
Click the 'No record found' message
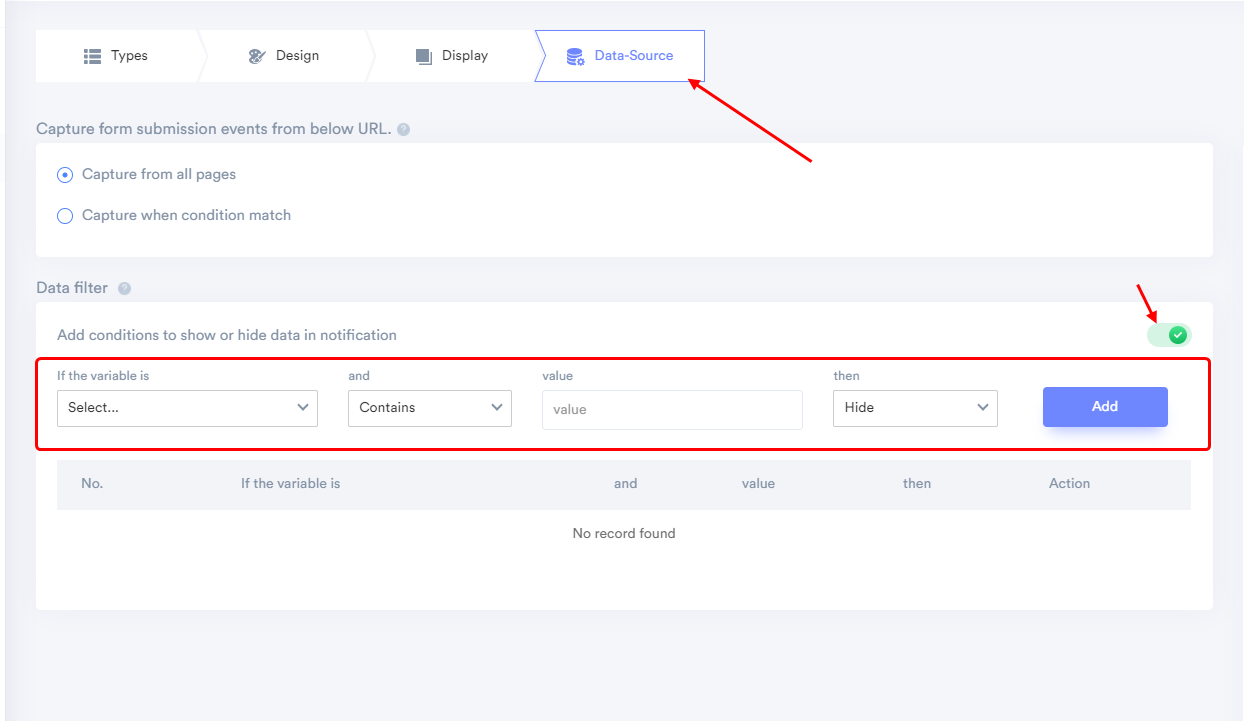click(x=624, y=533)
